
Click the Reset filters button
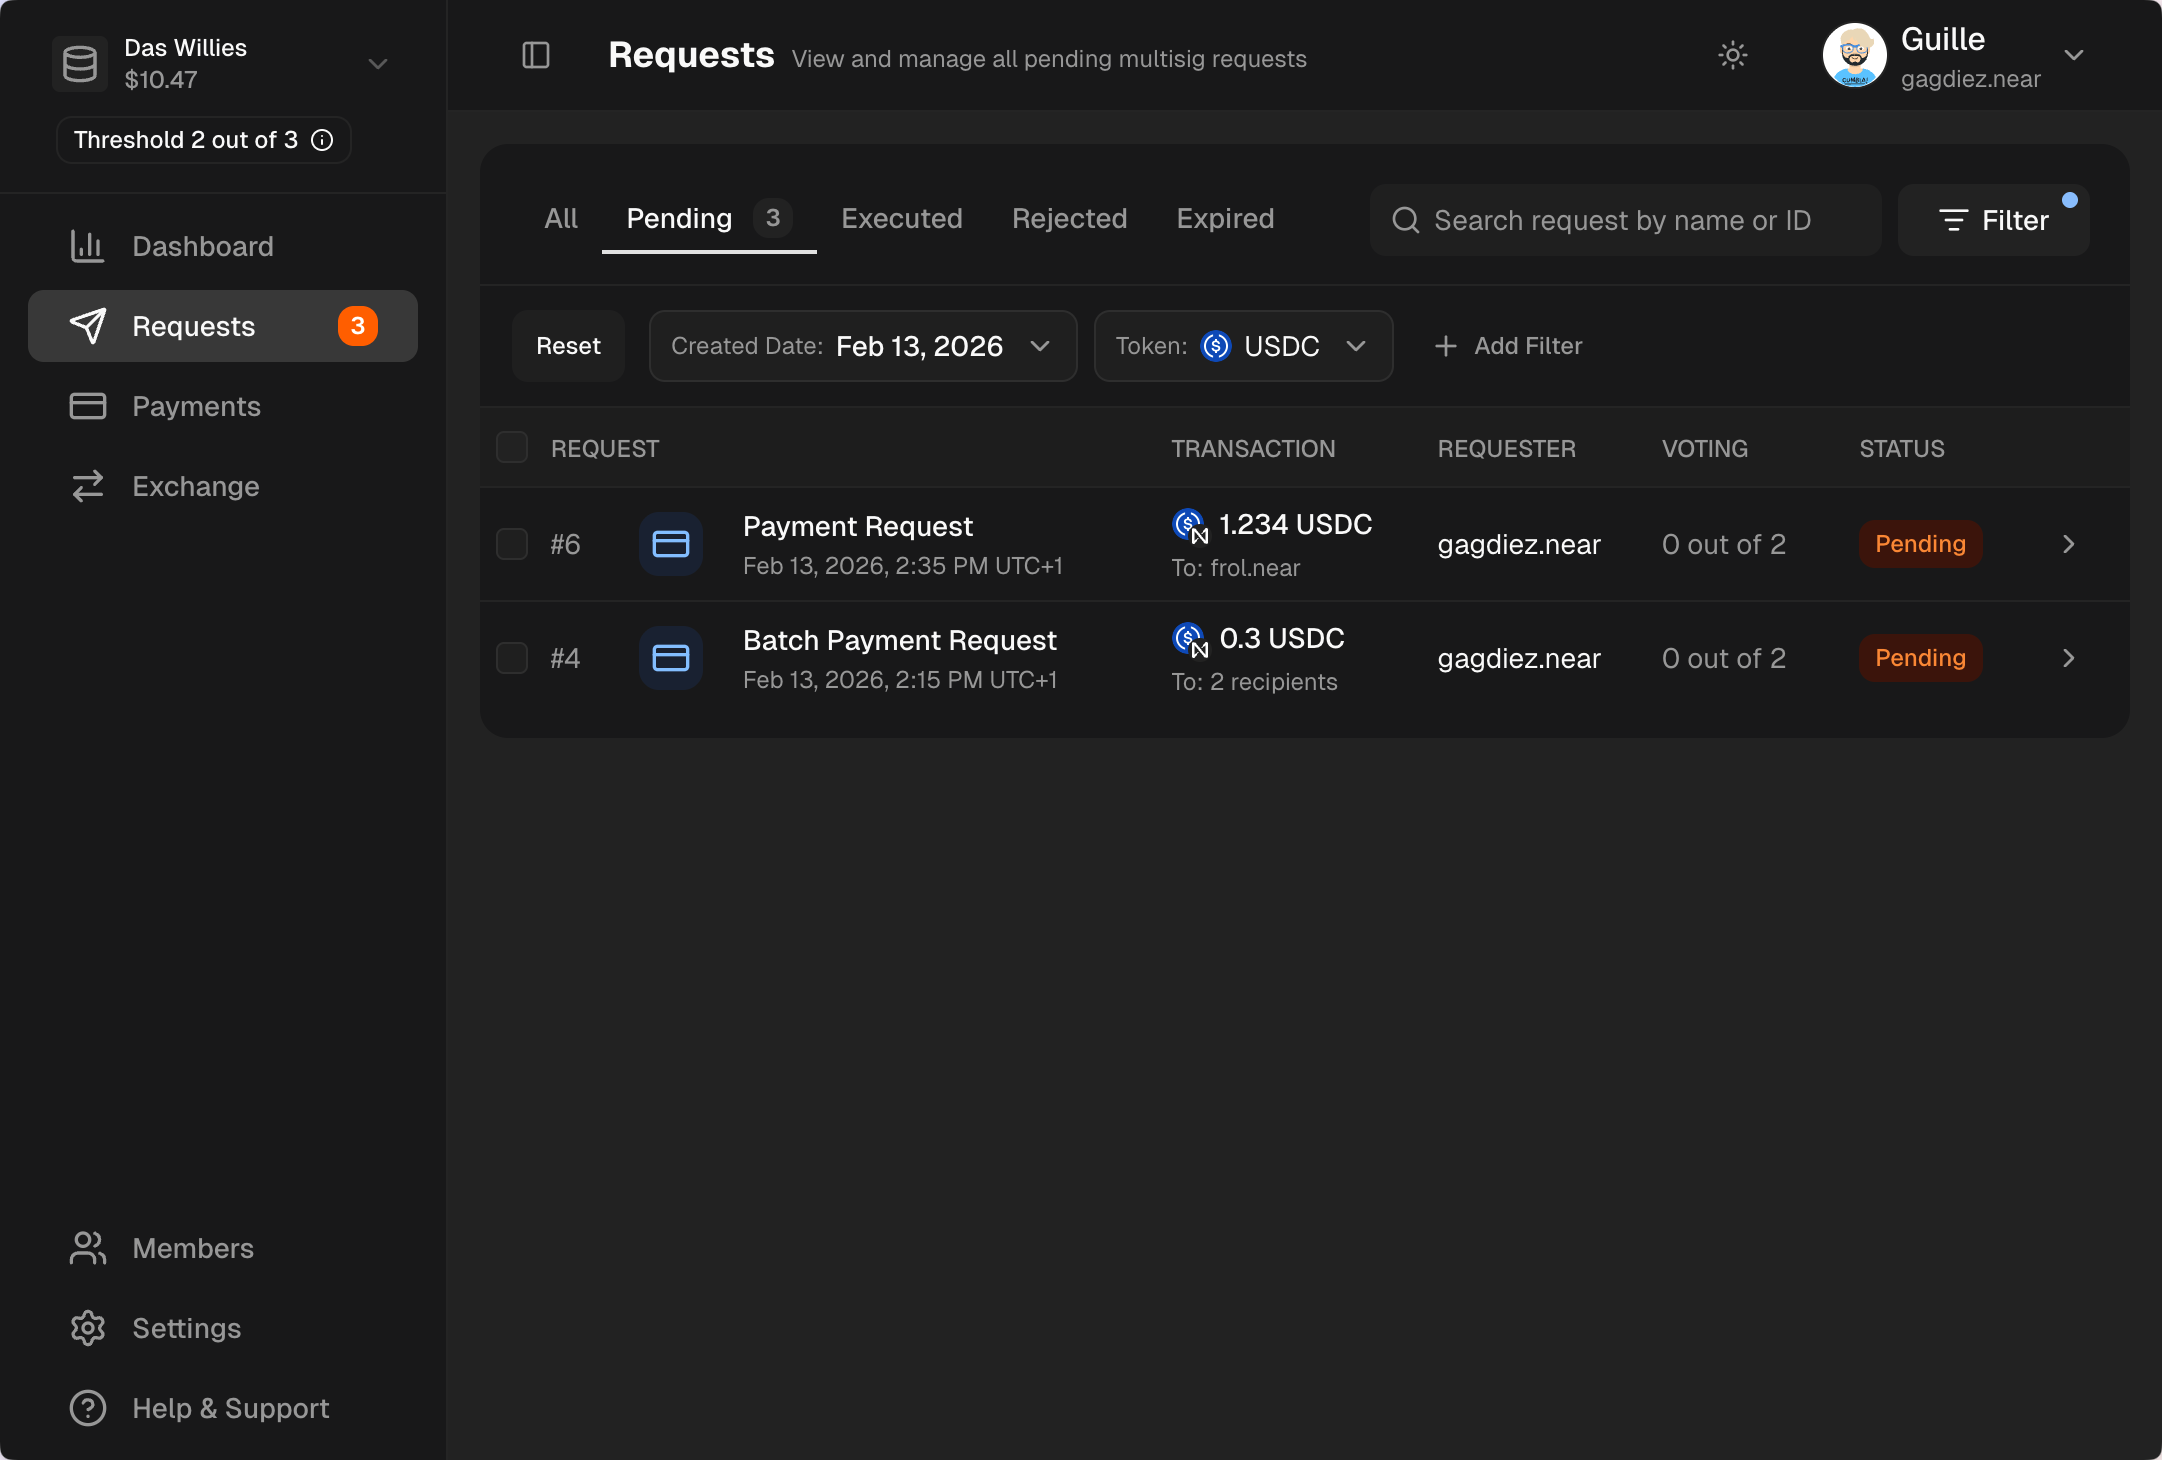pos(568,346)
